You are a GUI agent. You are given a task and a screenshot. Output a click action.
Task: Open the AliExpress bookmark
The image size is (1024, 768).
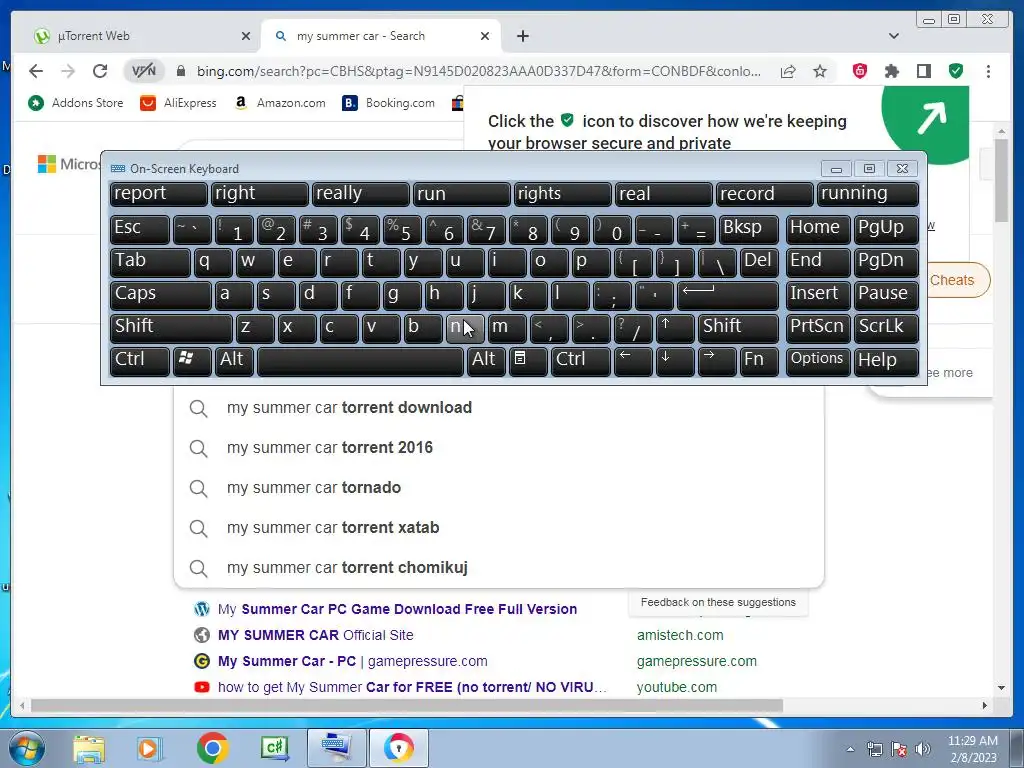[x=178, y=103]
